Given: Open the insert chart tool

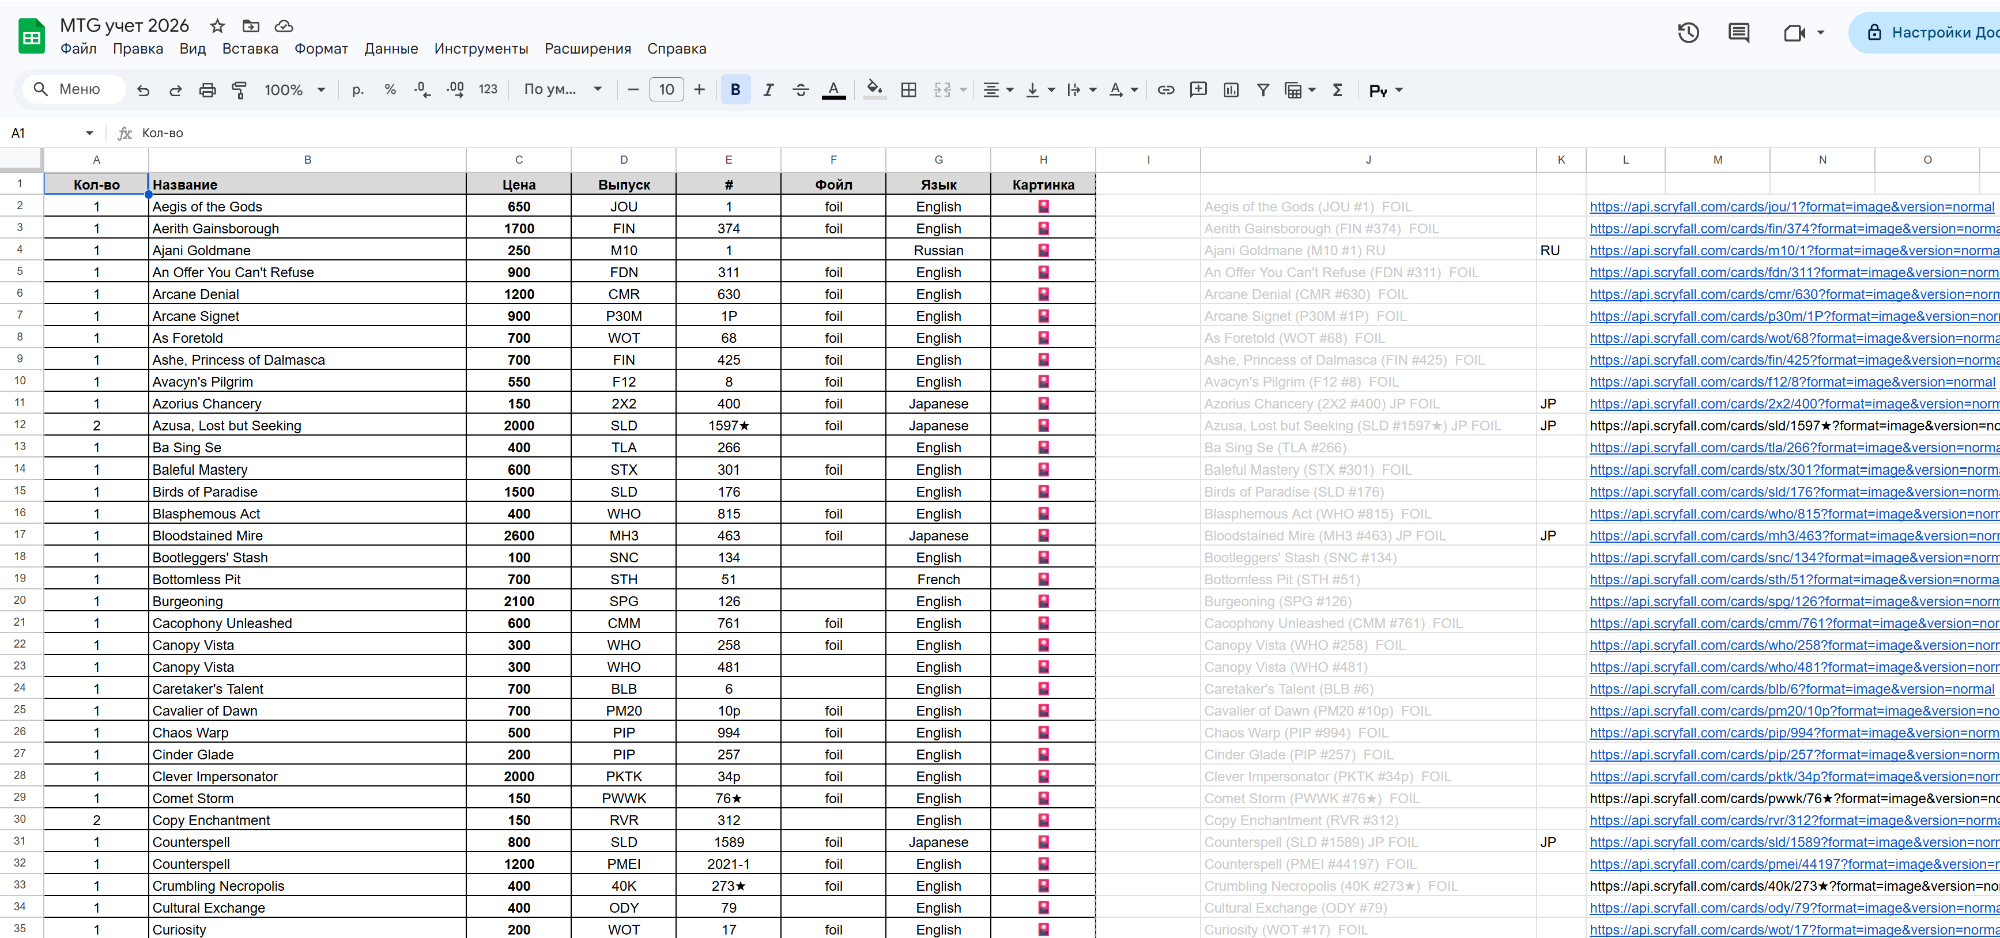Looking at the screenshot, I should [1231, 90].
